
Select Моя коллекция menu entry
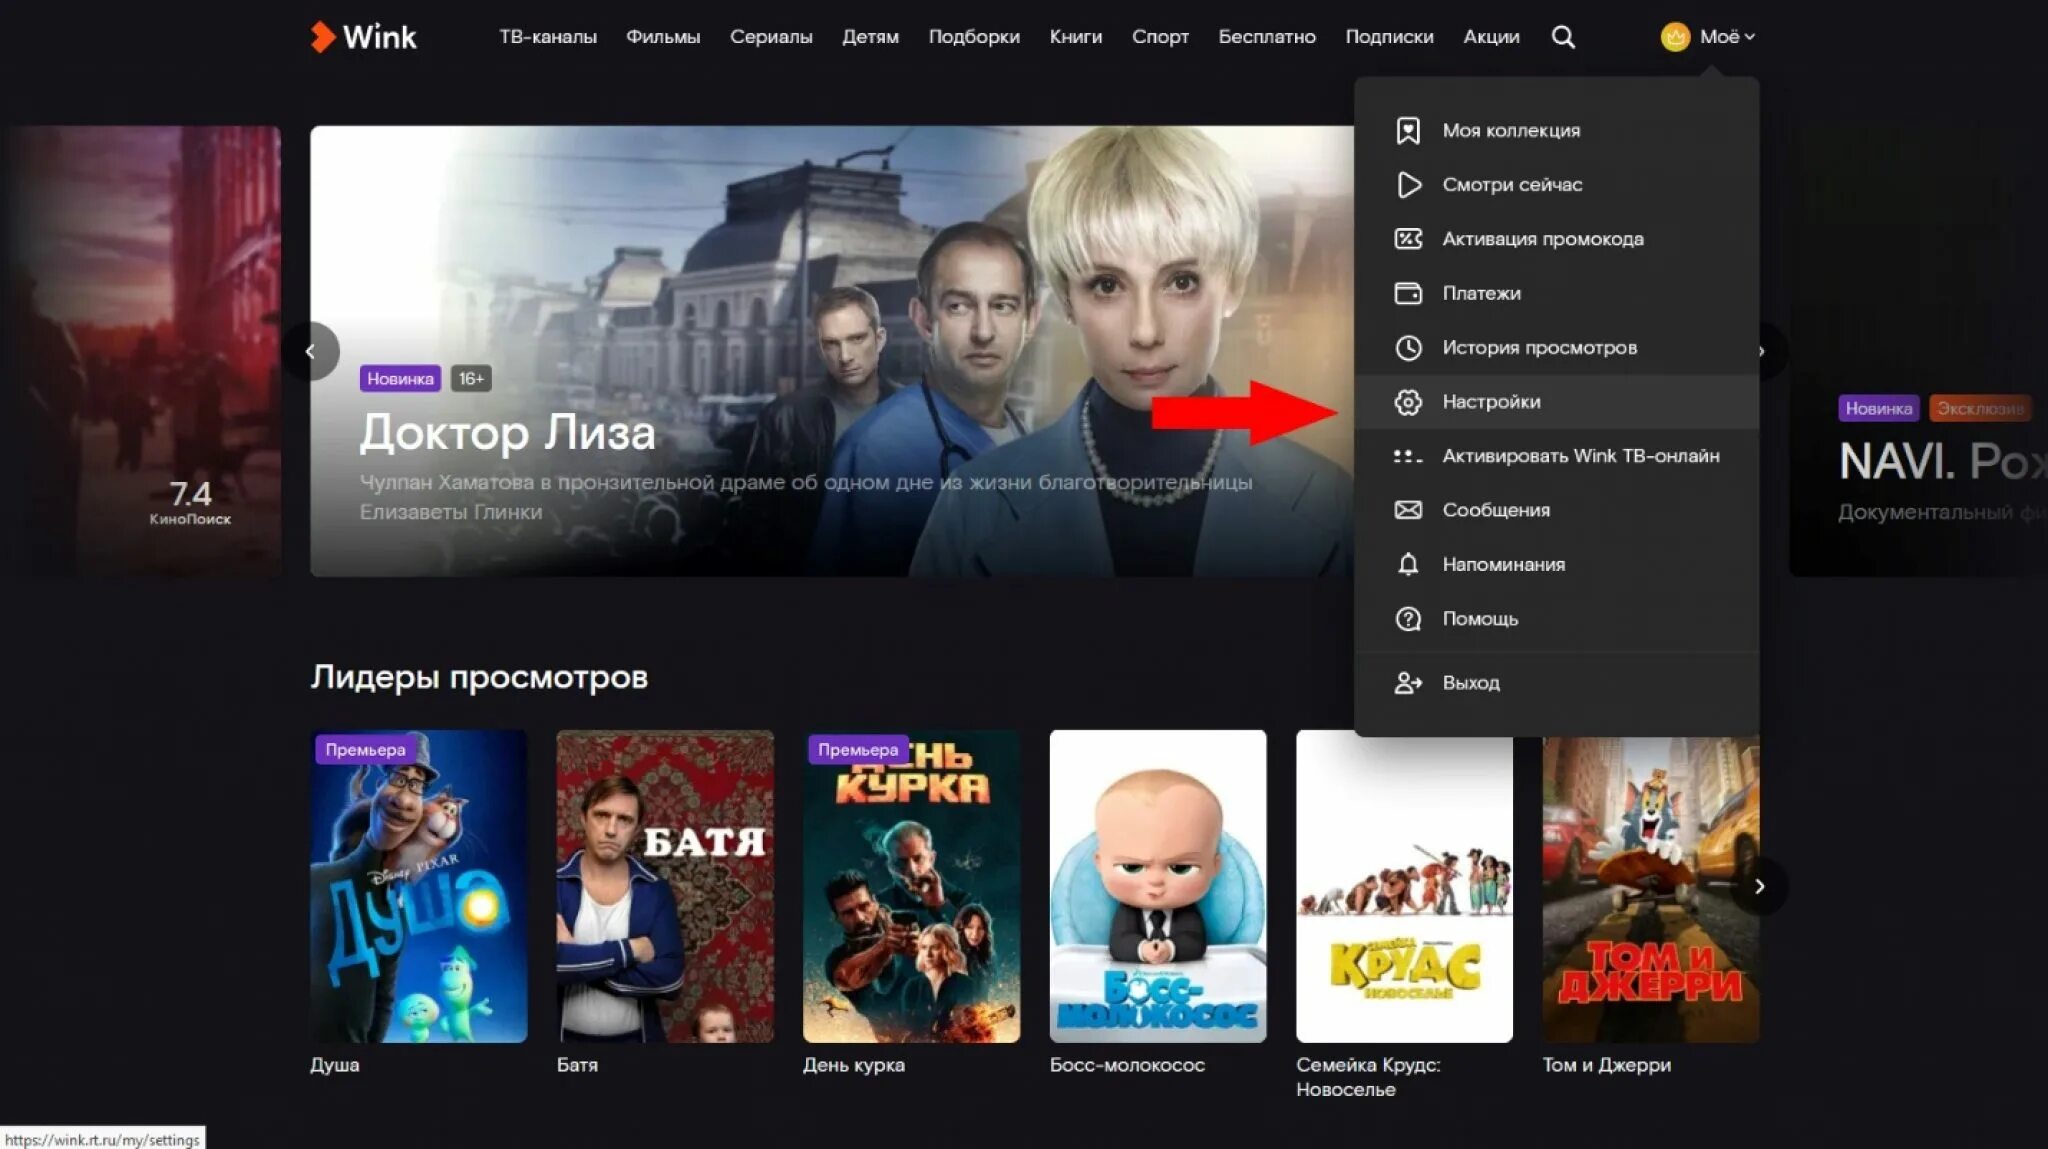pyautogui.click(x=1556, y=131)
